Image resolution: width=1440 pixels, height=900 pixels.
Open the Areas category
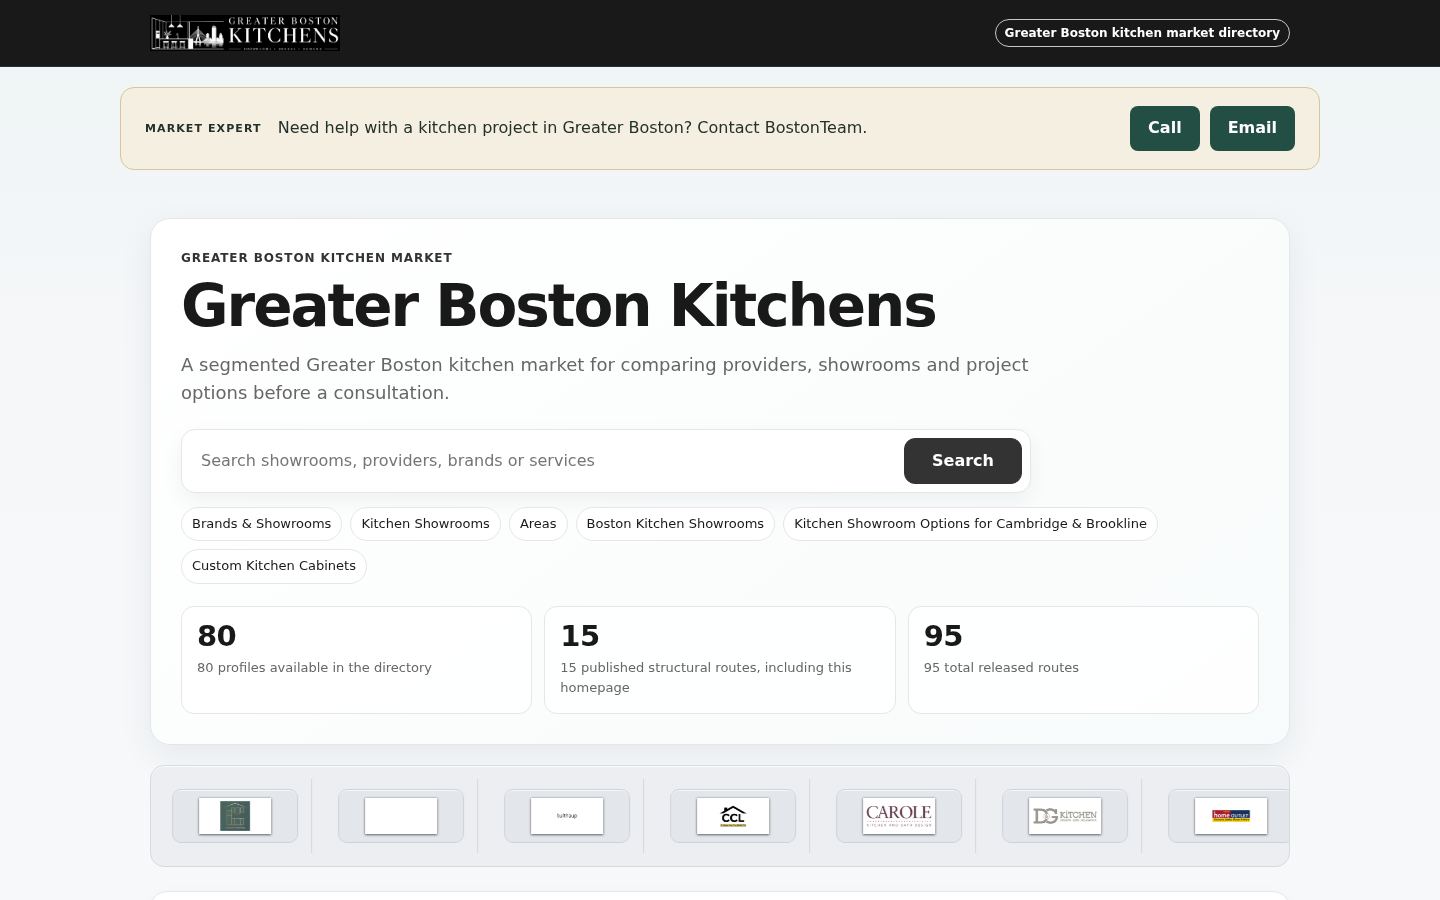[538, 524]
